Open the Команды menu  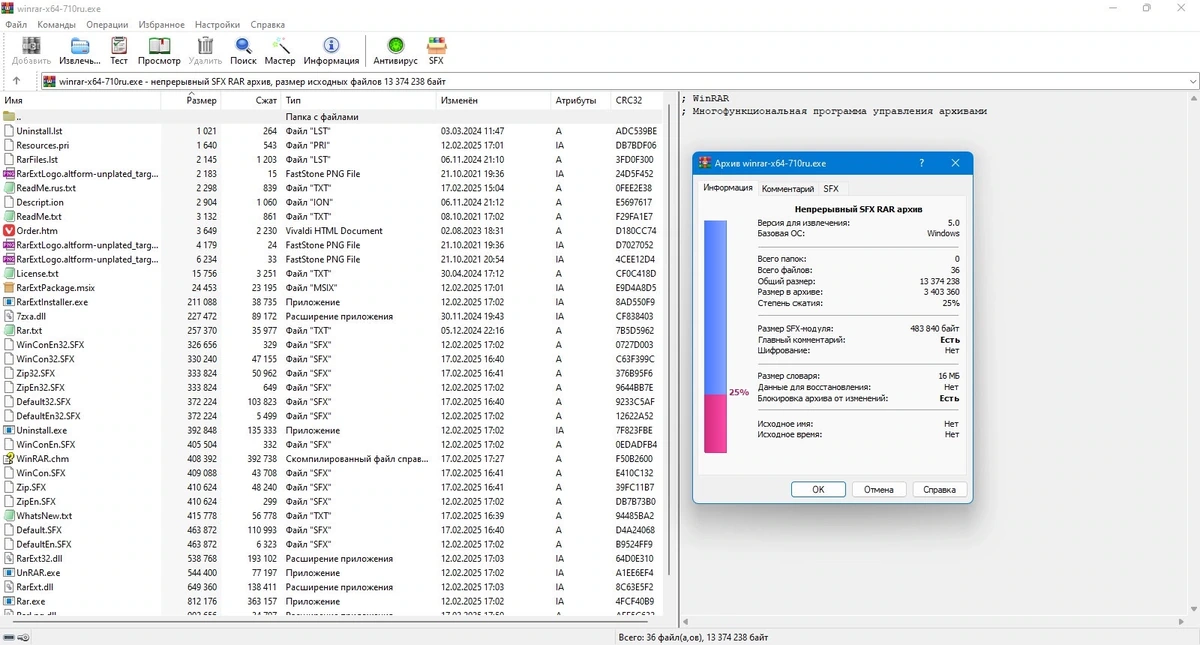[56, 24]
